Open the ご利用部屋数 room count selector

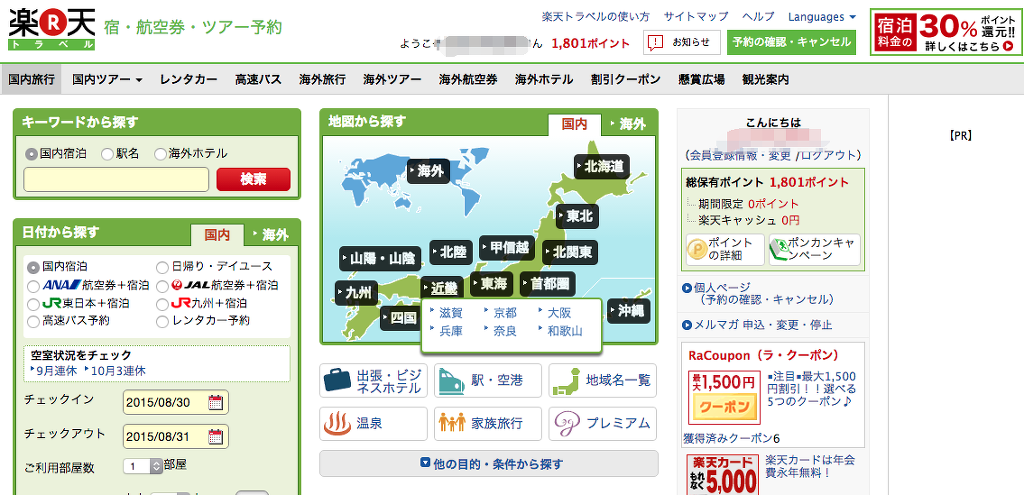click(x=143, y=466)
